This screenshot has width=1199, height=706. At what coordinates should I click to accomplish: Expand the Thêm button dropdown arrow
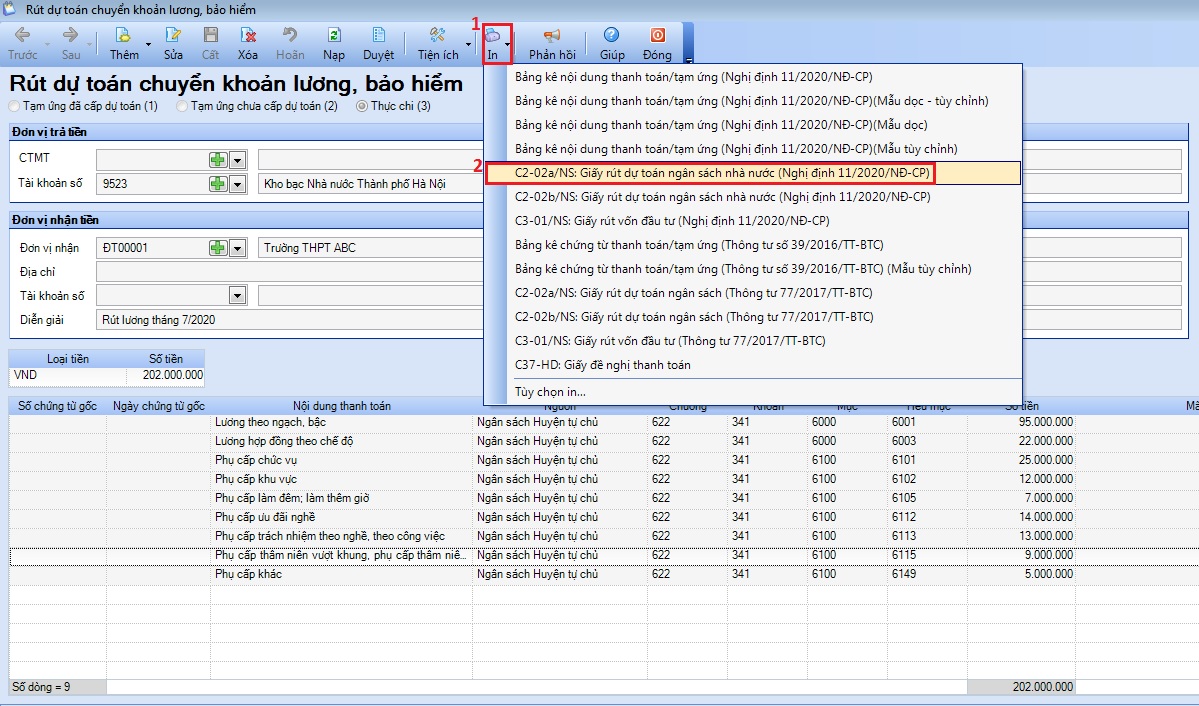click(x=148, y=44)
